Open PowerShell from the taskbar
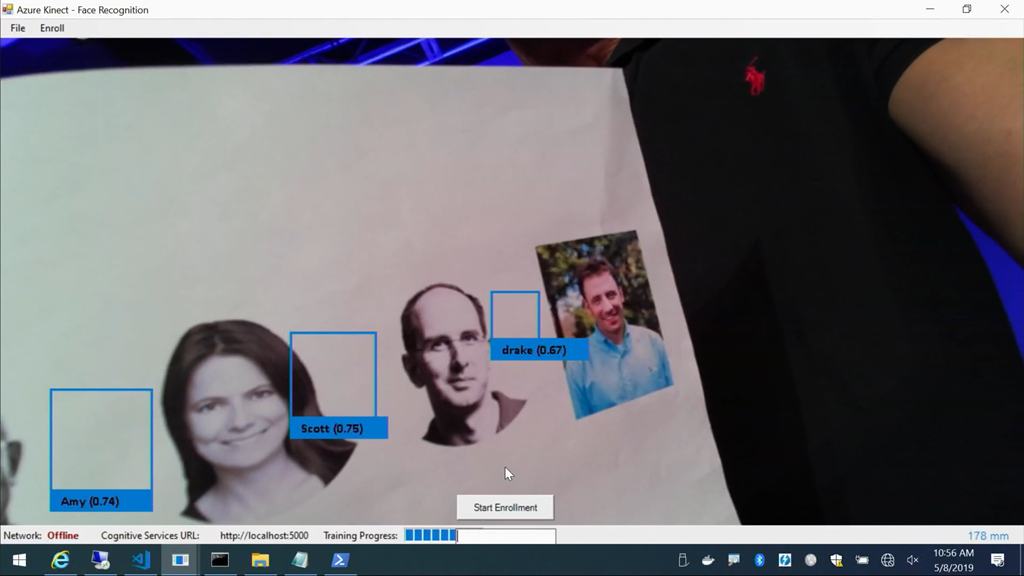The image size is (1024, 576). tap(340, 560)
